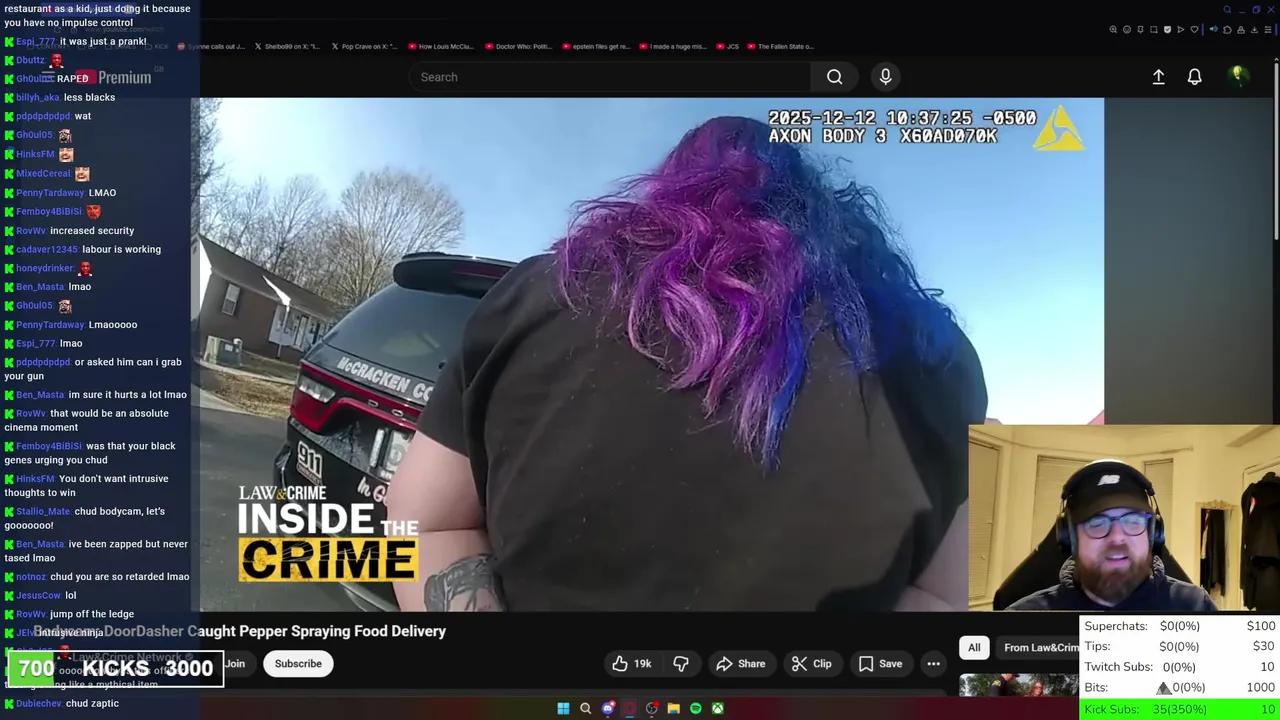Open the YouTube upload/create icon
This screenshot has height=720, width=1280.
coord(1158,77)
